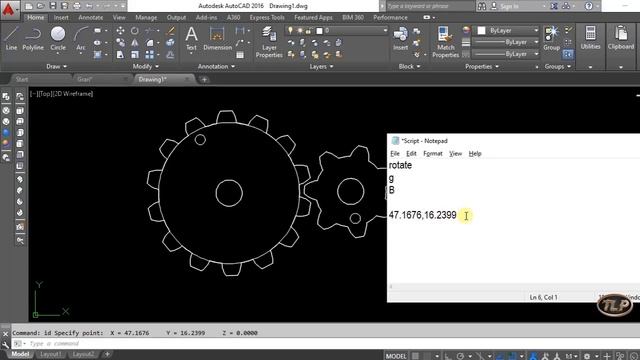Expand the Groups panel dropdown
This screenshot has width=640, height=360.
pyautogui.click(x=558, y=66)
